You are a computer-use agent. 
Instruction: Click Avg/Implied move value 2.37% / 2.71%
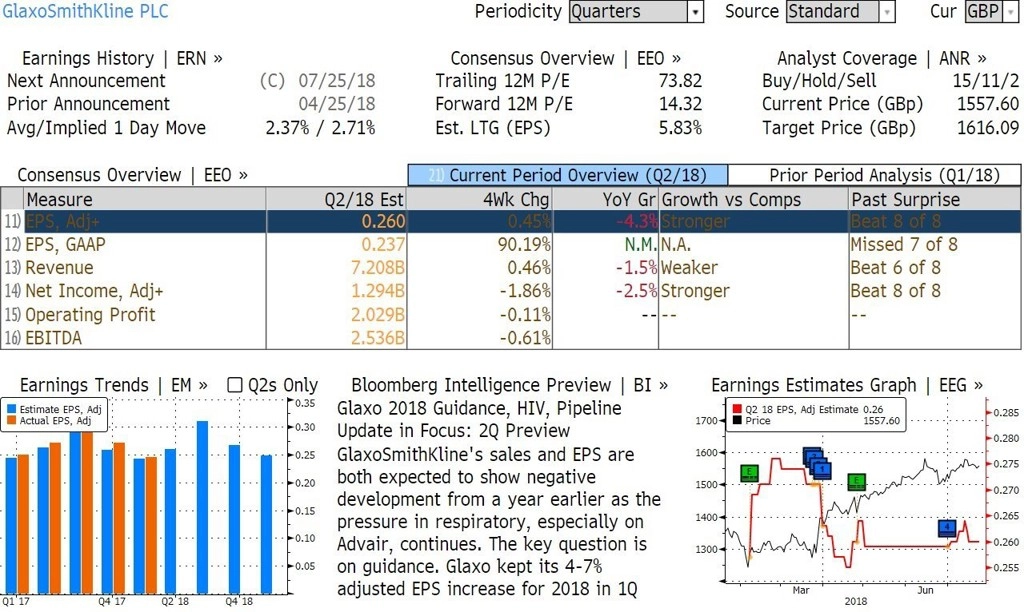coord(320,128)
